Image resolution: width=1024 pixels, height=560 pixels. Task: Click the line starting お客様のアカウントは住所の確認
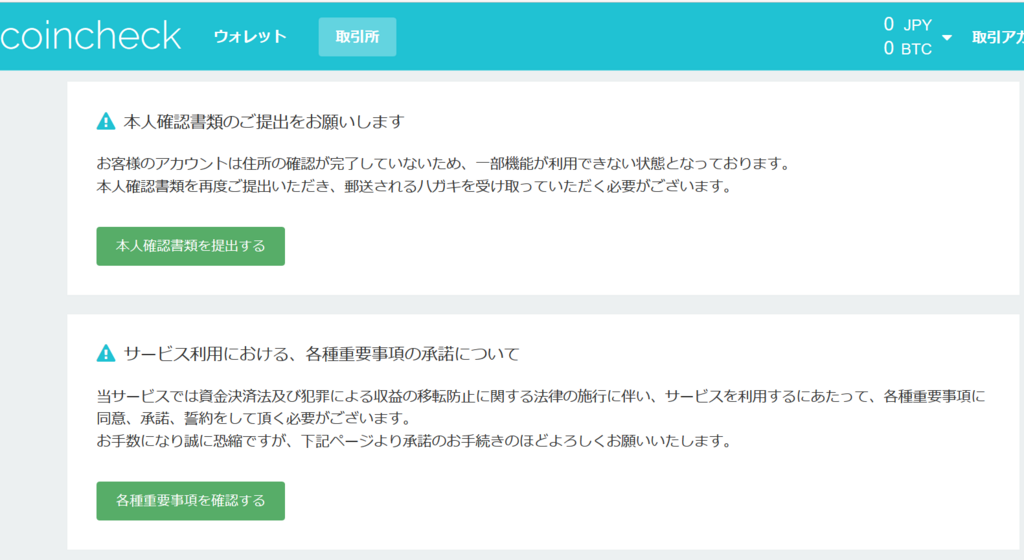[443, 164]
